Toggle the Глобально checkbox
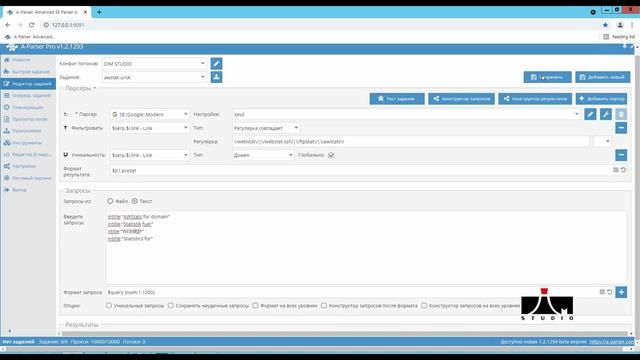The image size is (640, 360). (x=331, y=155)
